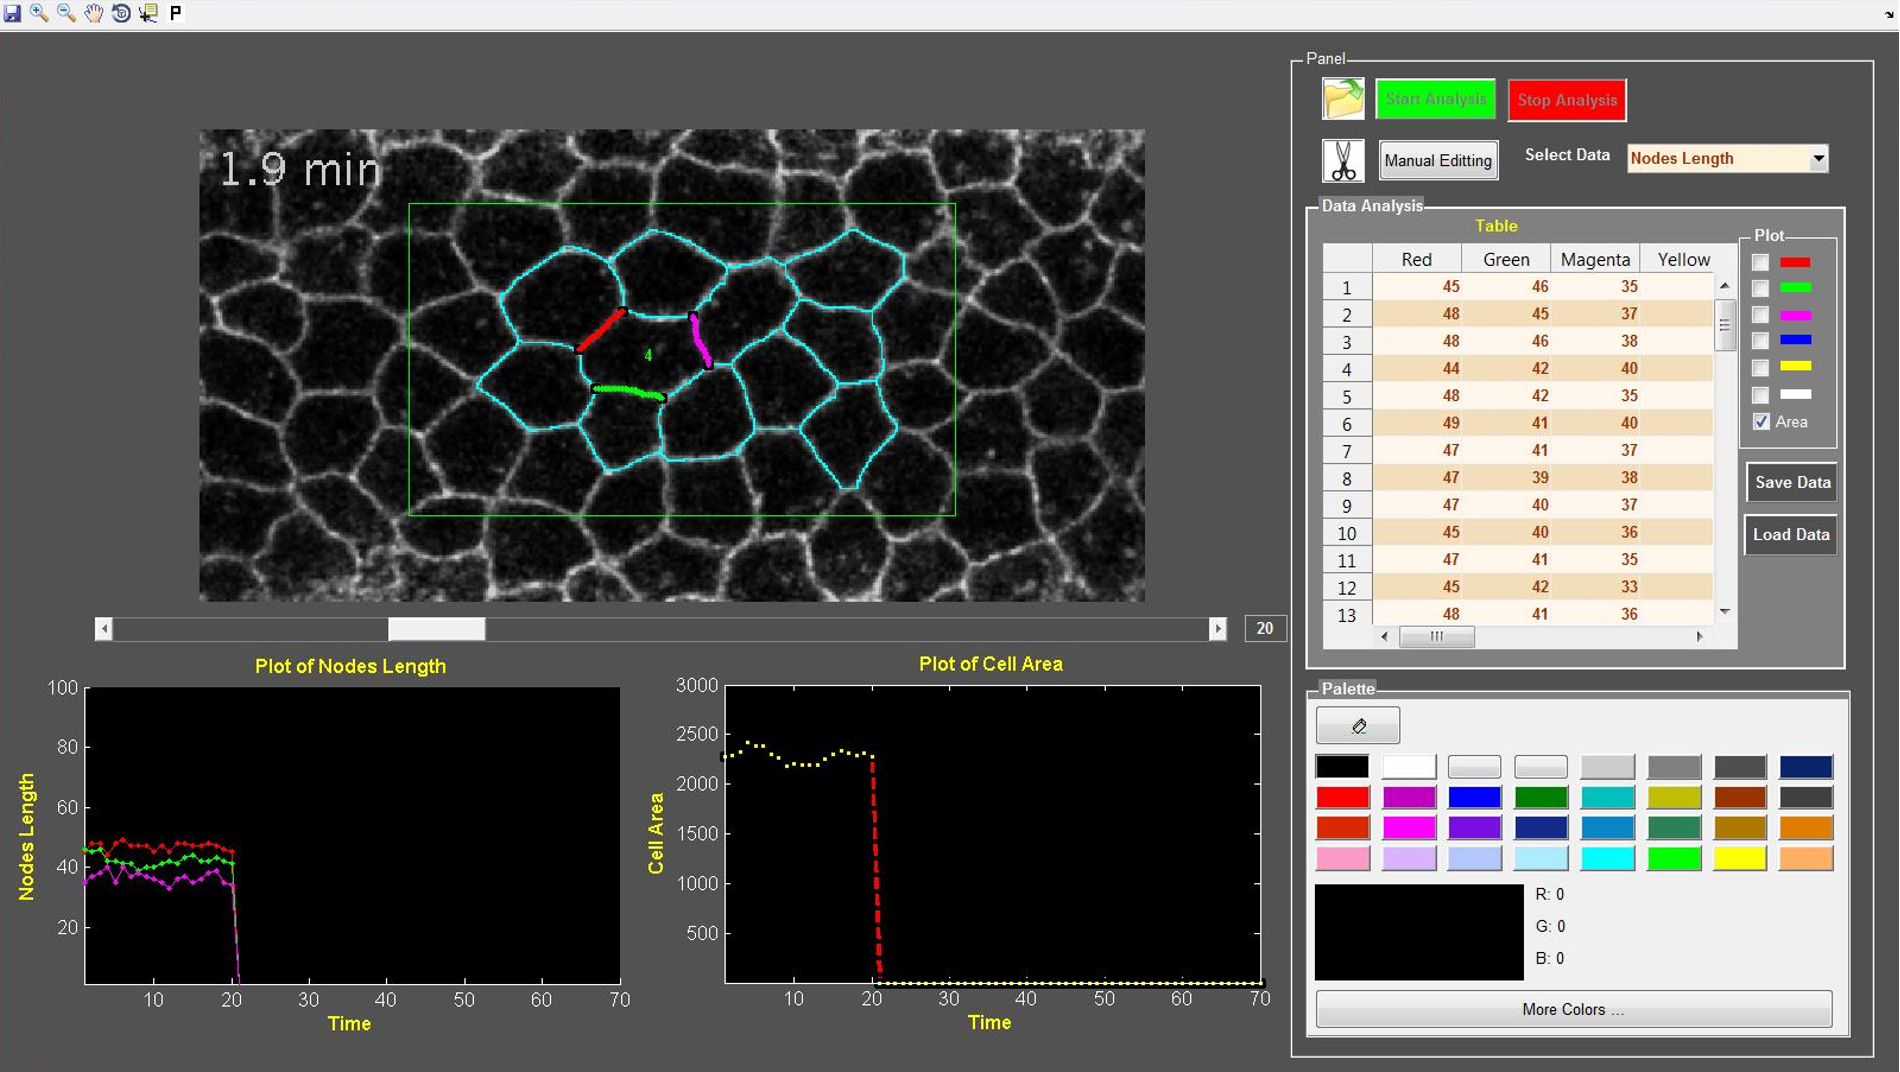
Task: Click the magenta node segment in image
Action: [x=701, y=341]
